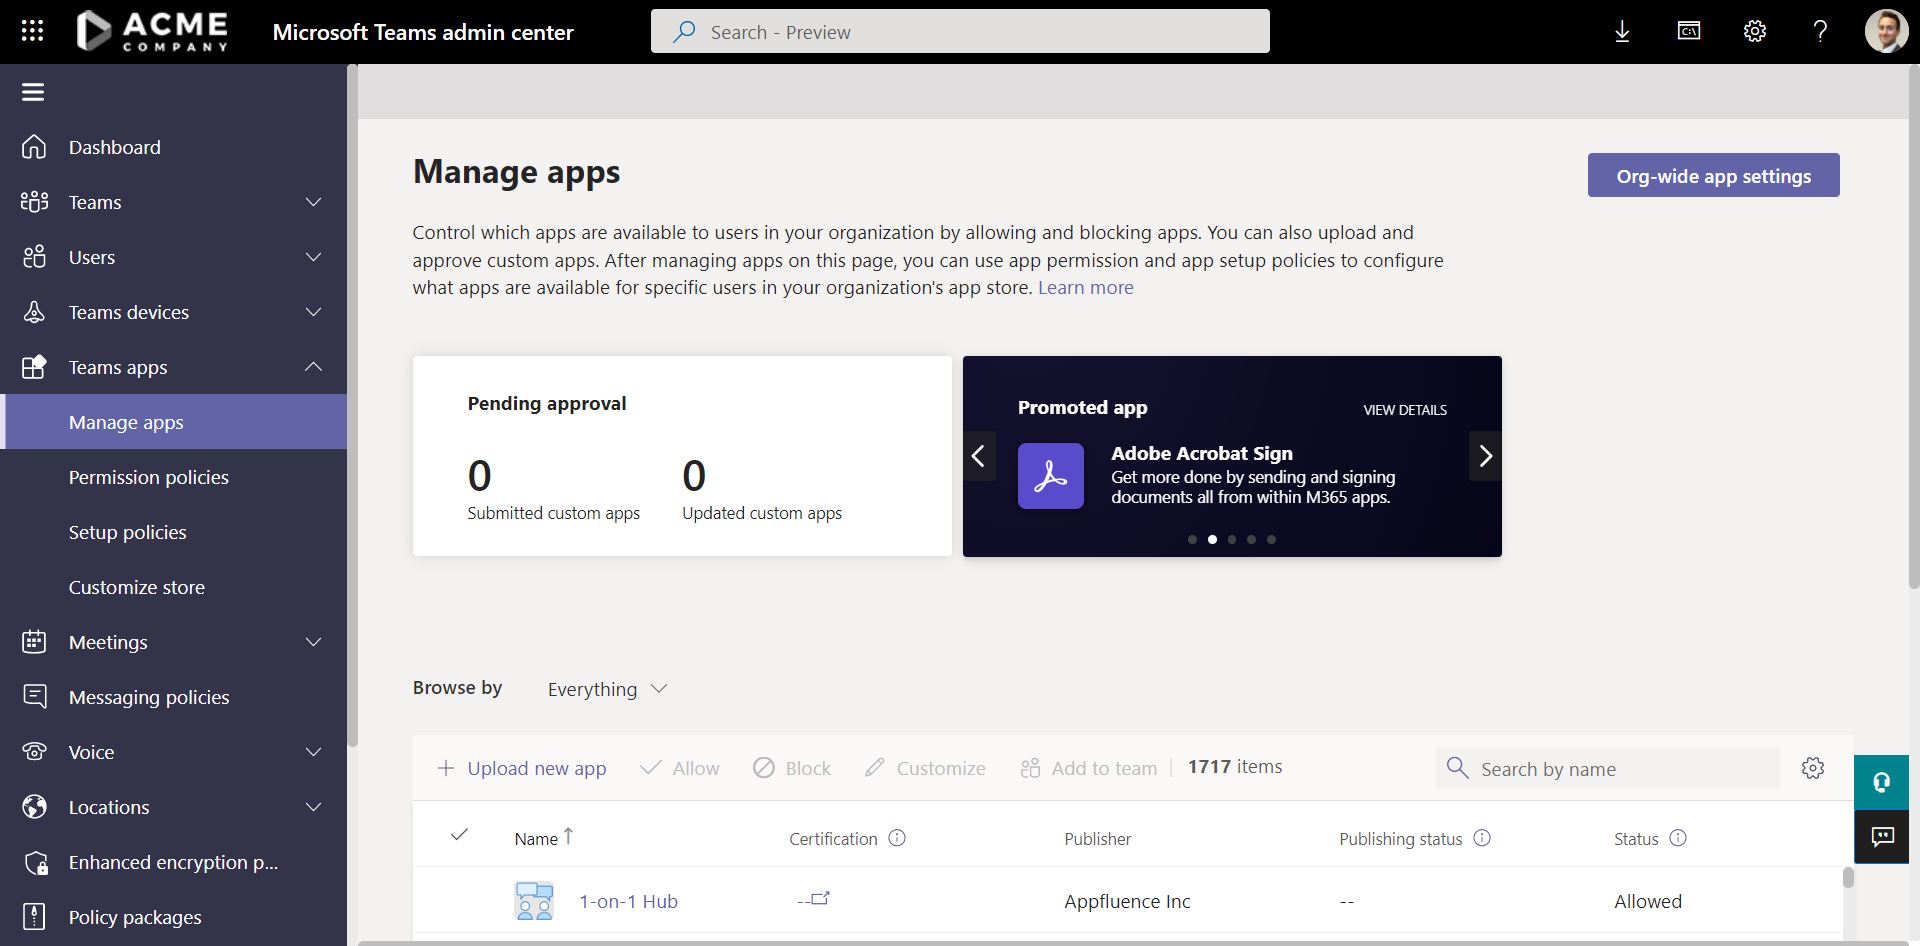Click the Allow toolbar button

(680, 768)
